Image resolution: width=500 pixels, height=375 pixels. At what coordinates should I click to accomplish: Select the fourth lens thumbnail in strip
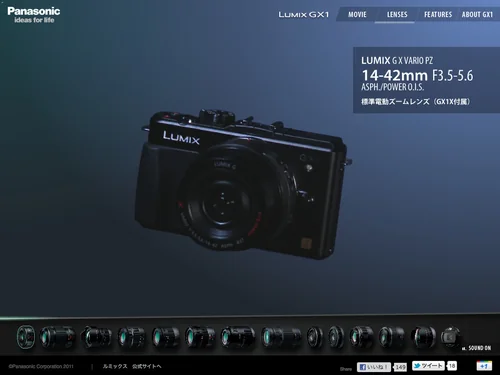pos(131,337)
